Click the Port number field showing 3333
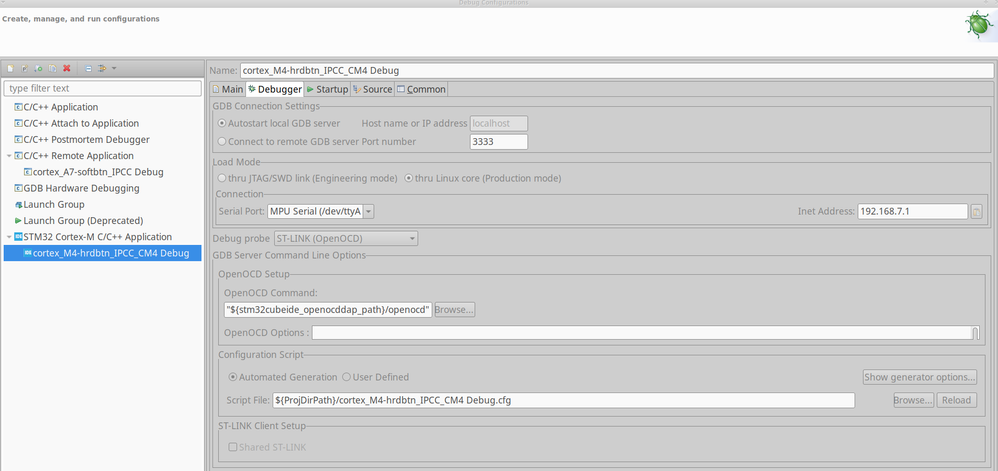This screenshot has width=998, height=471. click(x=499, y=142)
